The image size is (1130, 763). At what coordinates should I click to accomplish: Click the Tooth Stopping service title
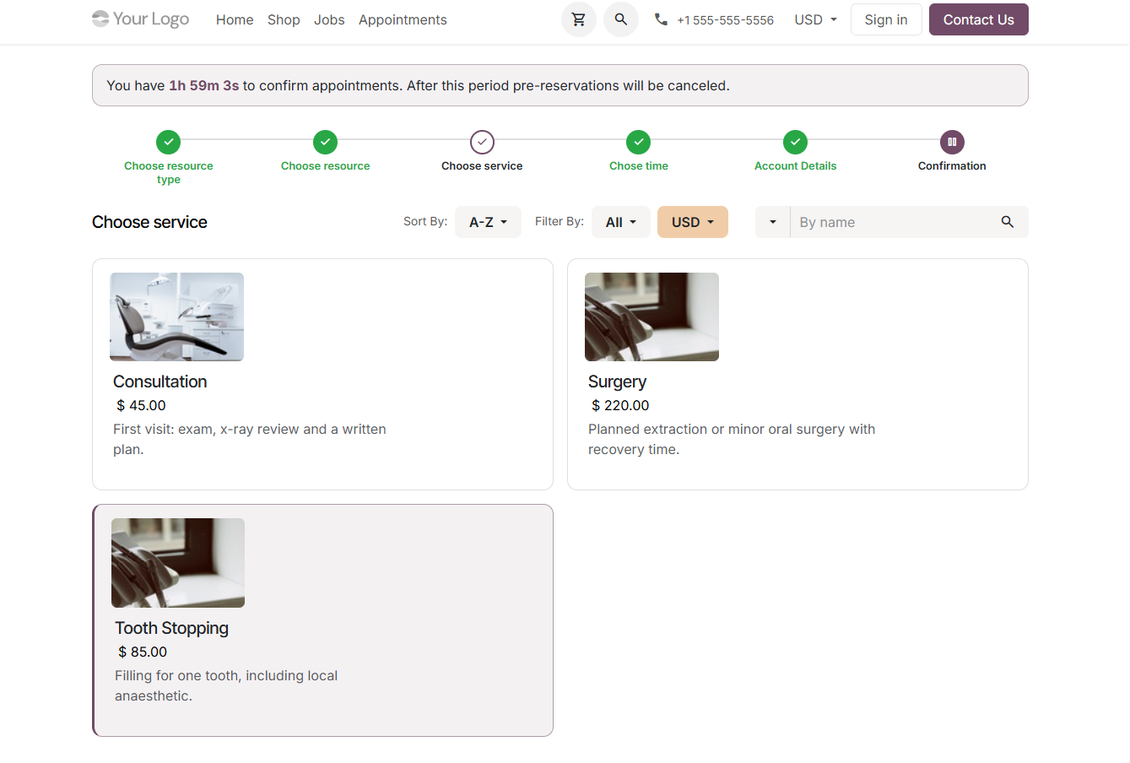(x=172, y=628)
